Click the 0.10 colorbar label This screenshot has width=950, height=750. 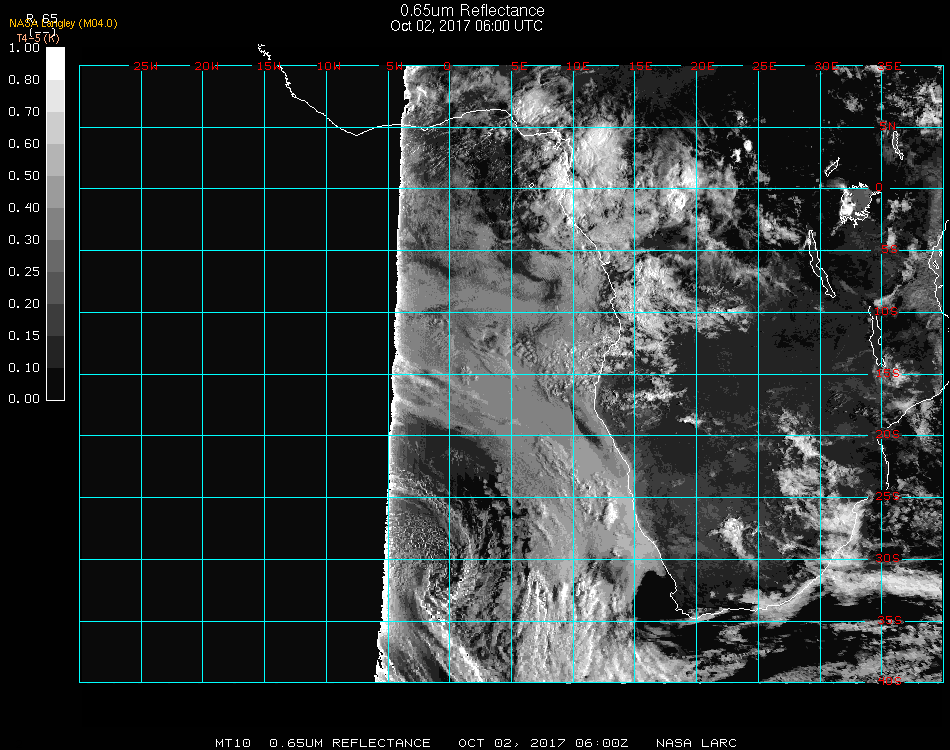tap(24, 368)
